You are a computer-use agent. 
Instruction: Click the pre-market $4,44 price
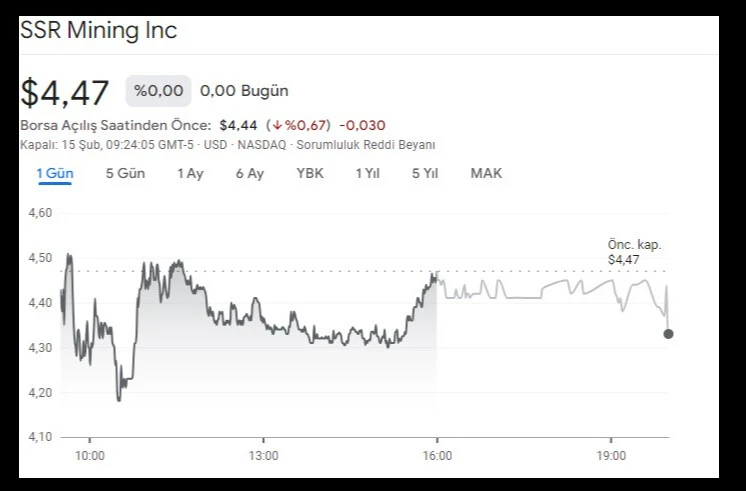point(238,125)
